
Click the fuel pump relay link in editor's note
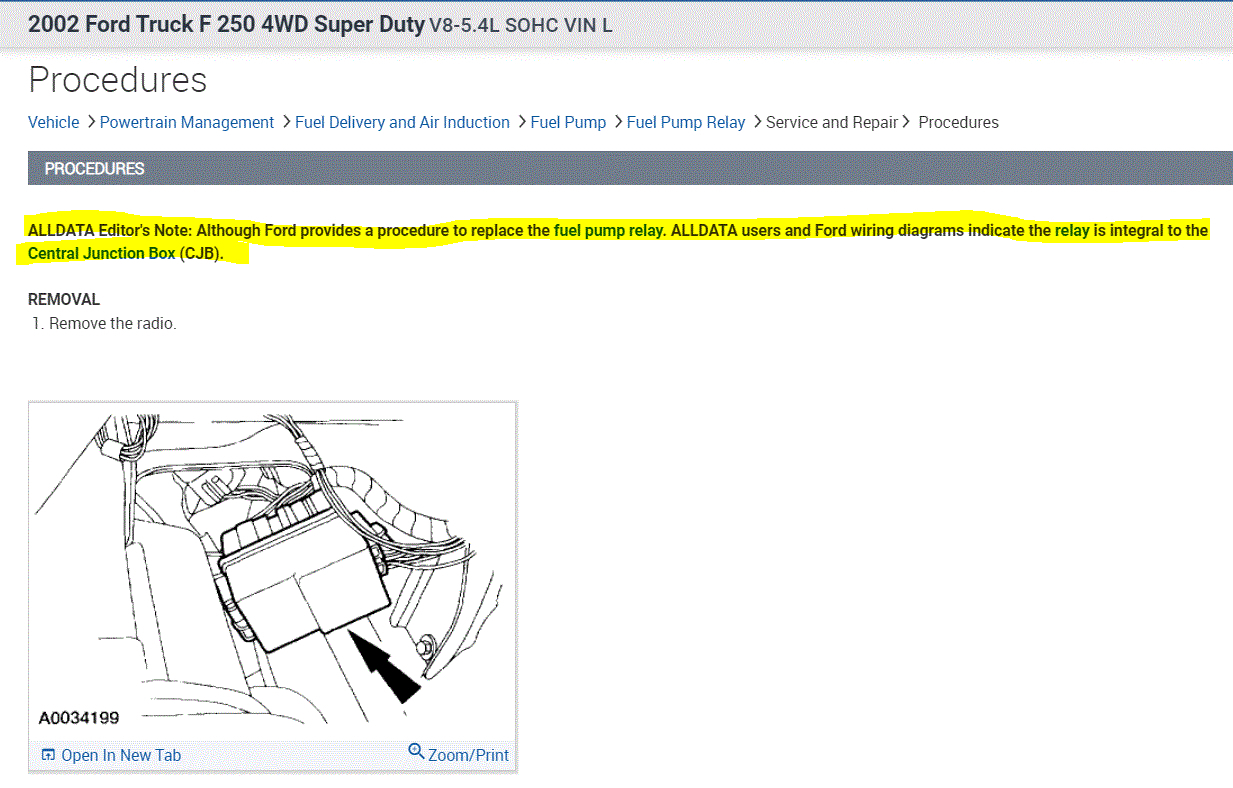click(x=608, y=231)
